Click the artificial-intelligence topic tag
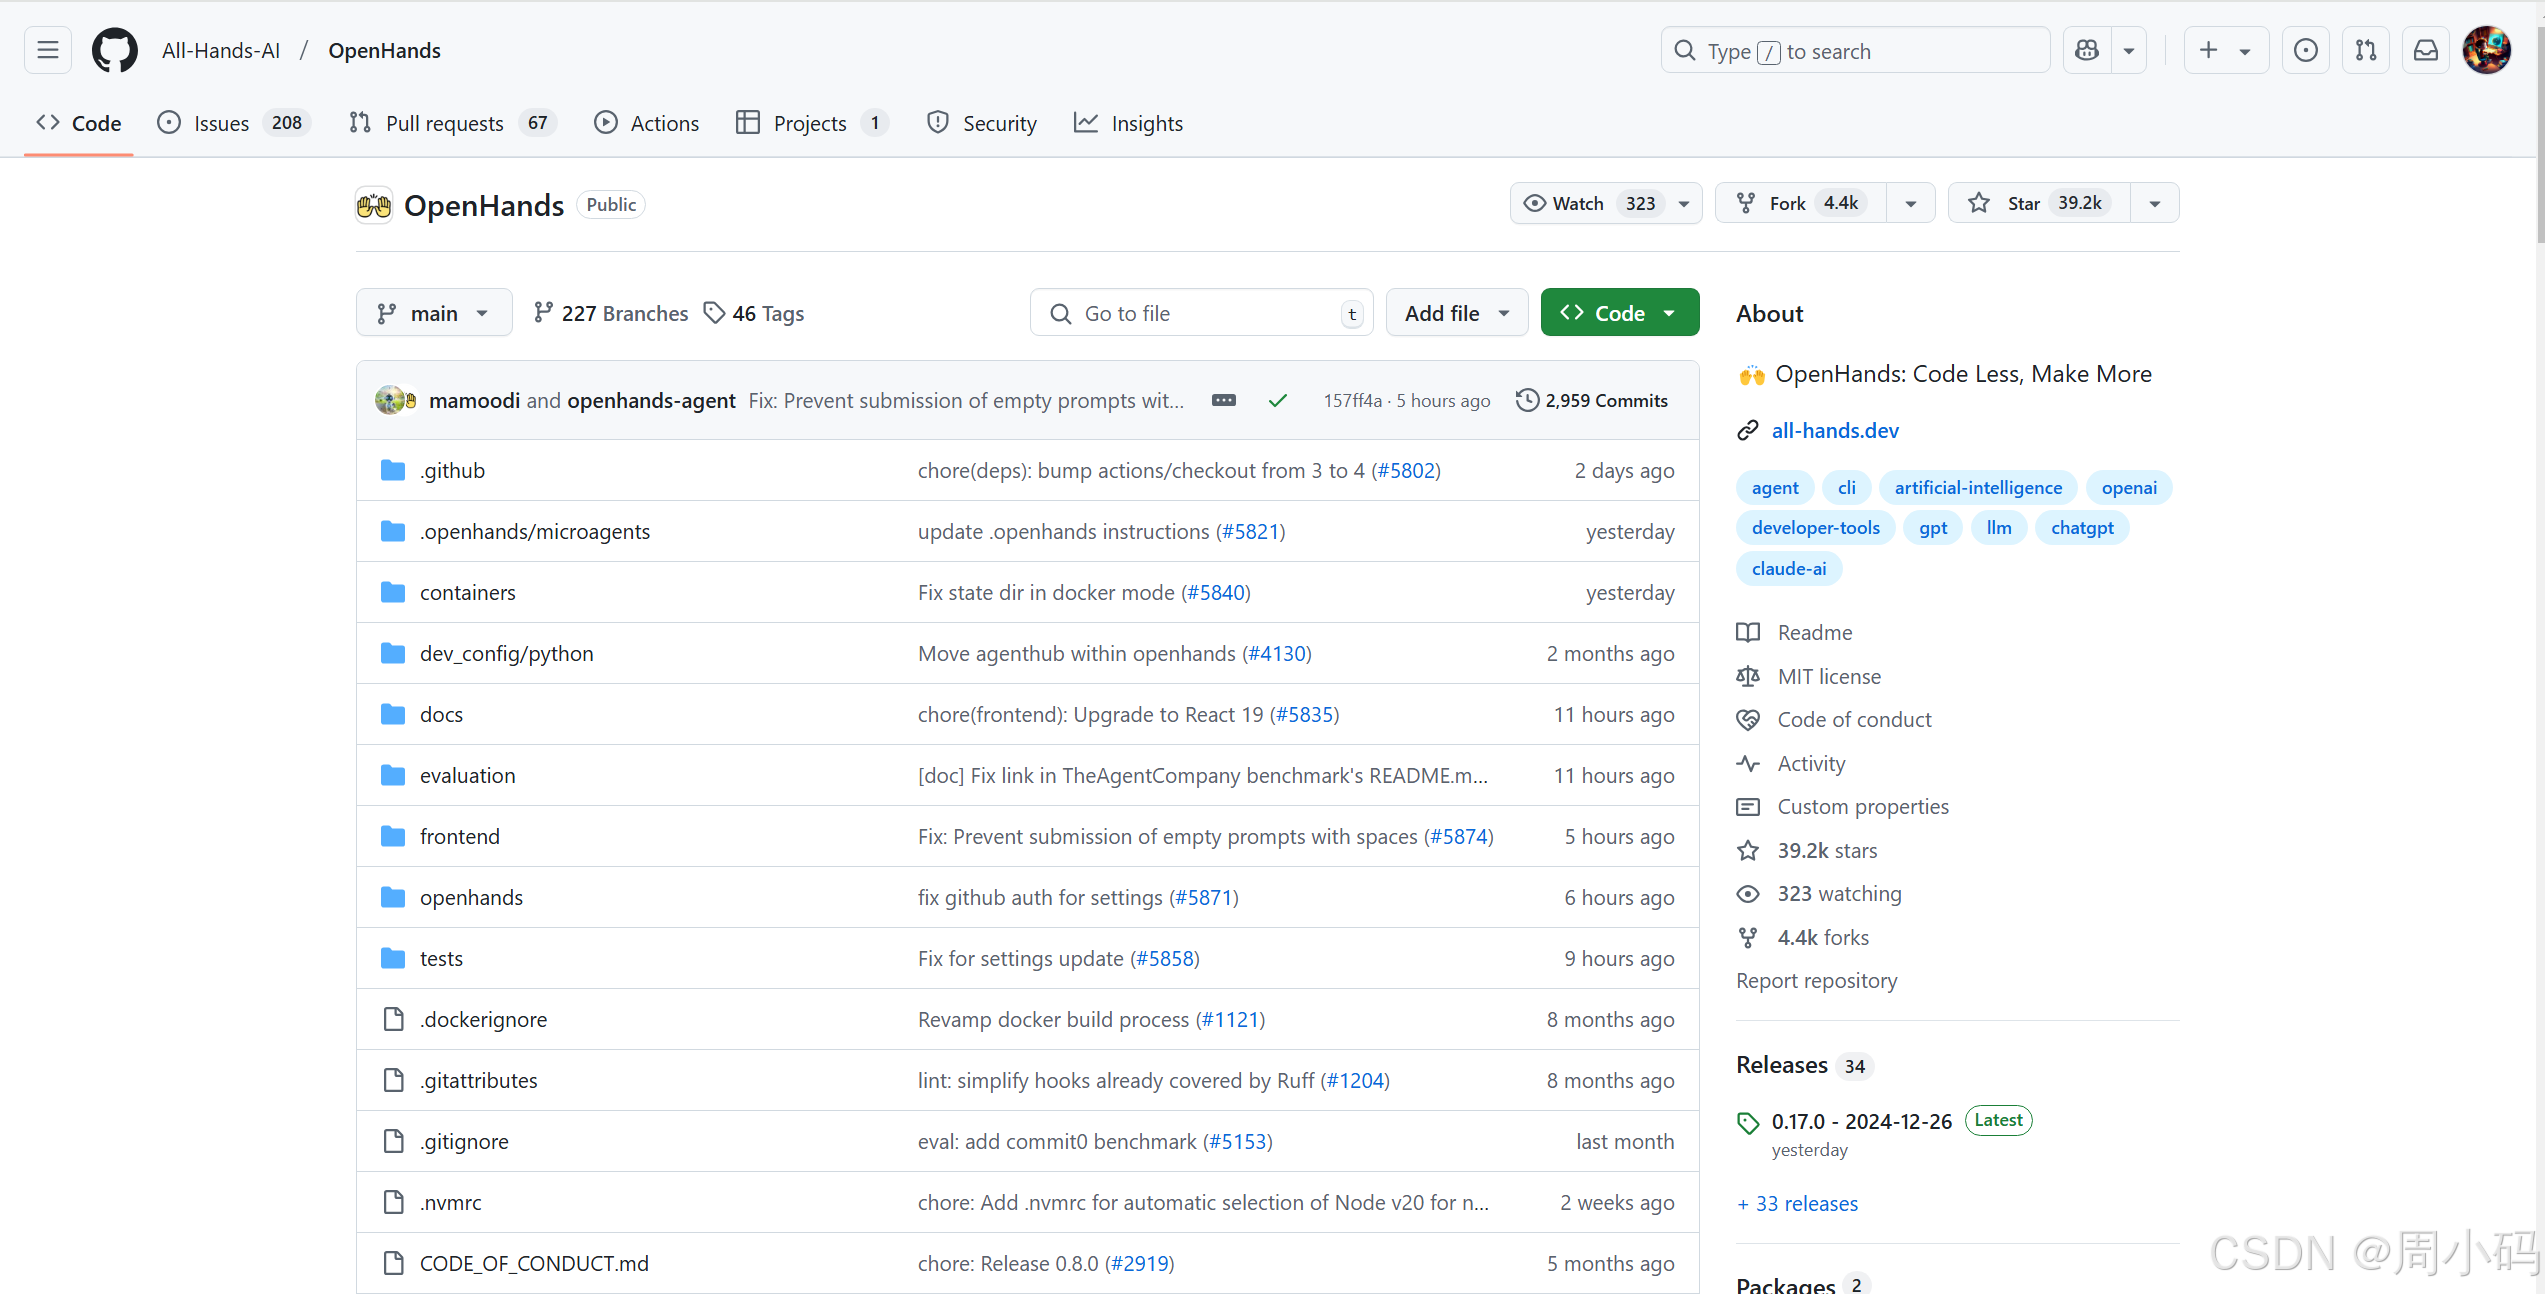This screenshot has height=1294, width=2545. [x=1978, y=487]
